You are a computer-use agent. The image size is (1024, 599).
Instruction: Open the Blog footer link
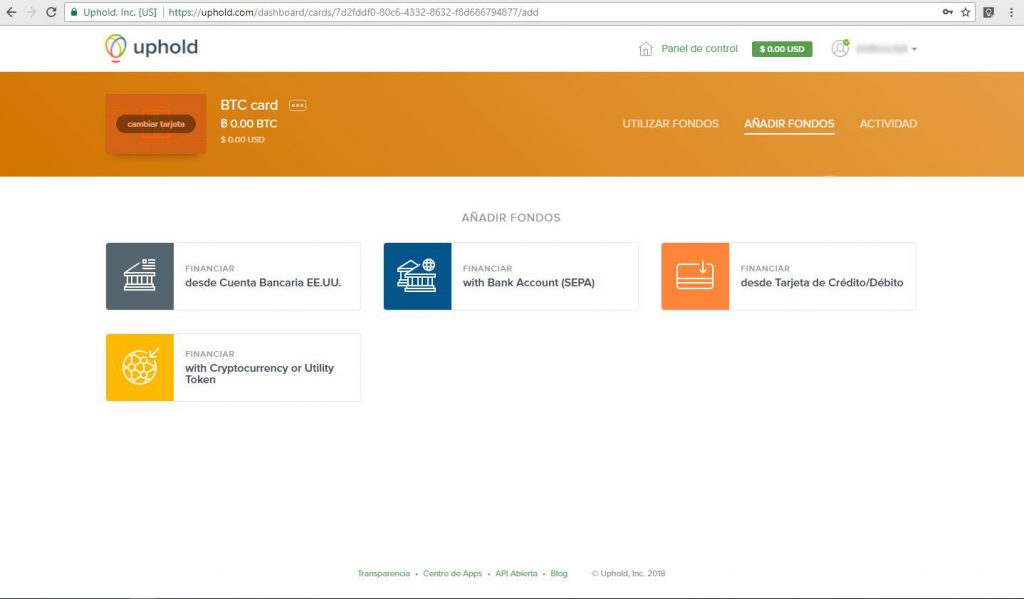click(558, 574)
